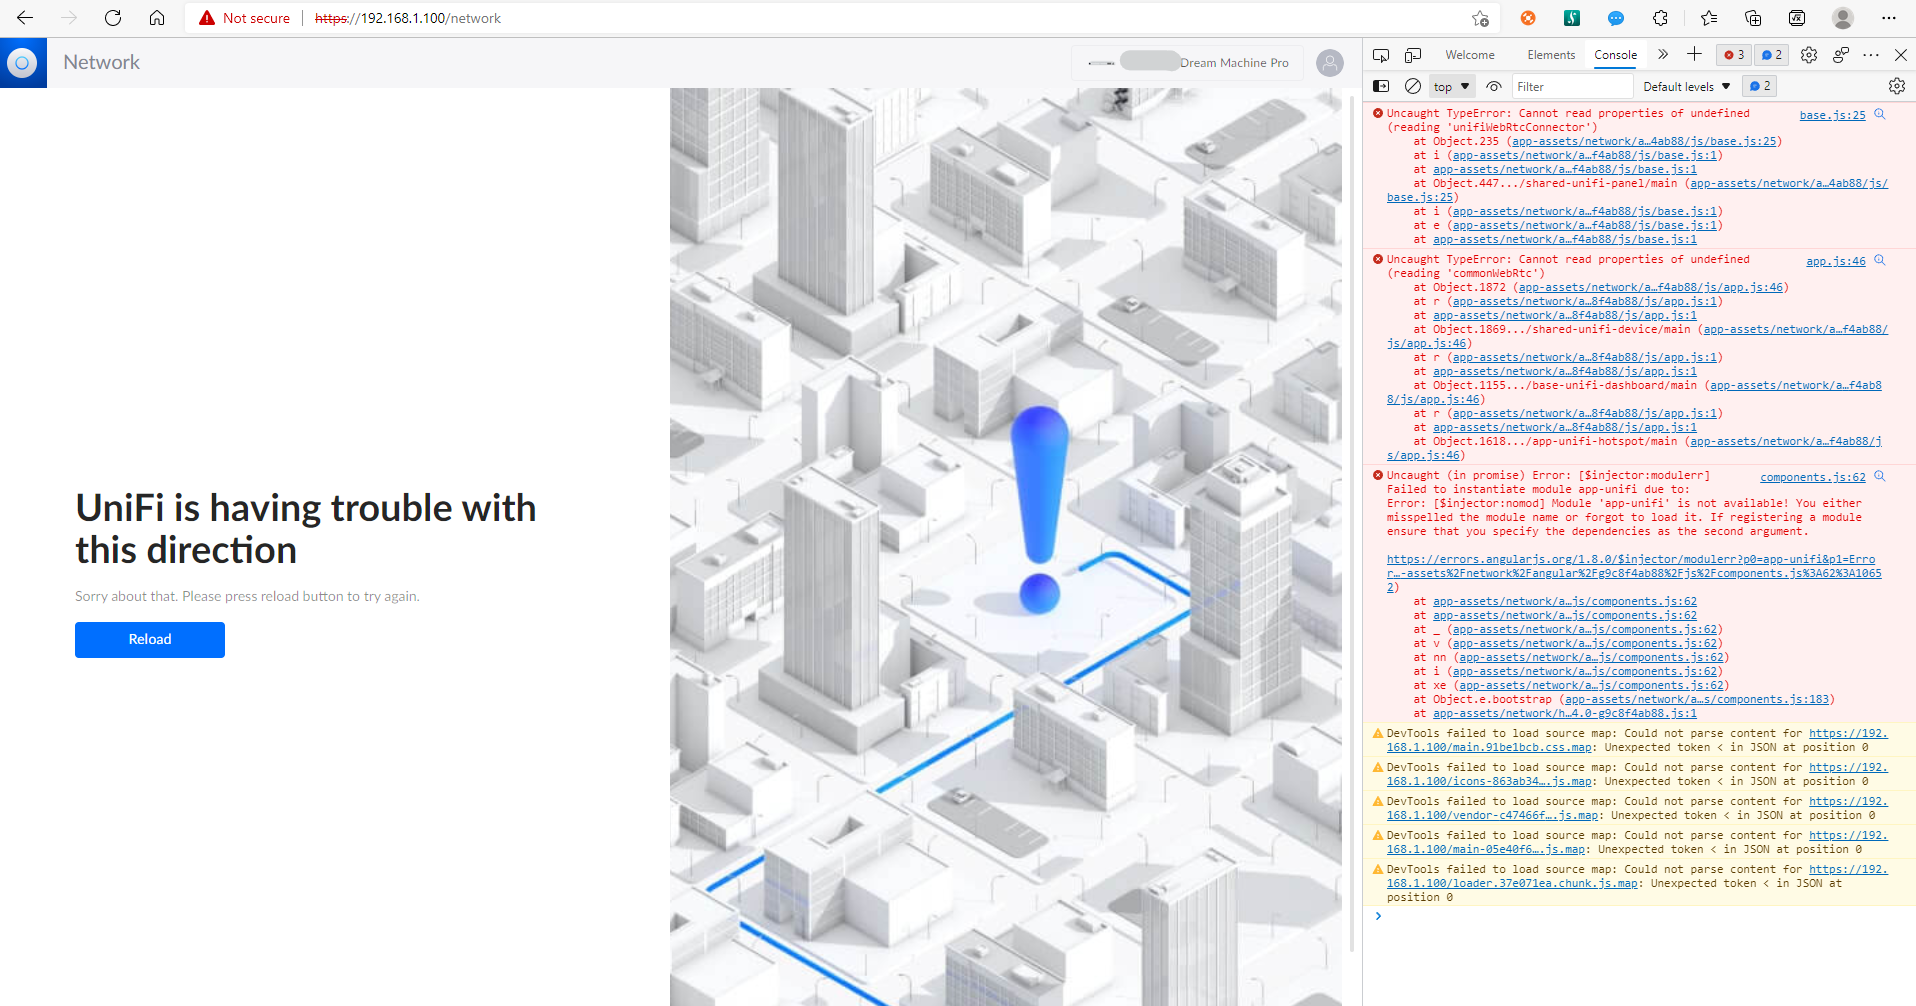Open the browser Favorites list icon
The width and height of the screenshot is (1916, 1006).
click(x=1708, y=18)
